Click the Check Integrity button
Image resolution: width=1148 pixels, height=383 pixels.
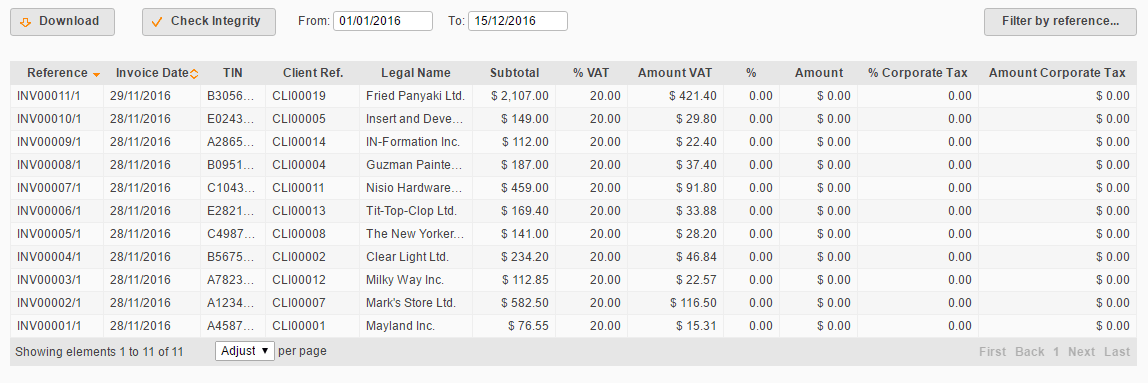click(x=209, y=21)
